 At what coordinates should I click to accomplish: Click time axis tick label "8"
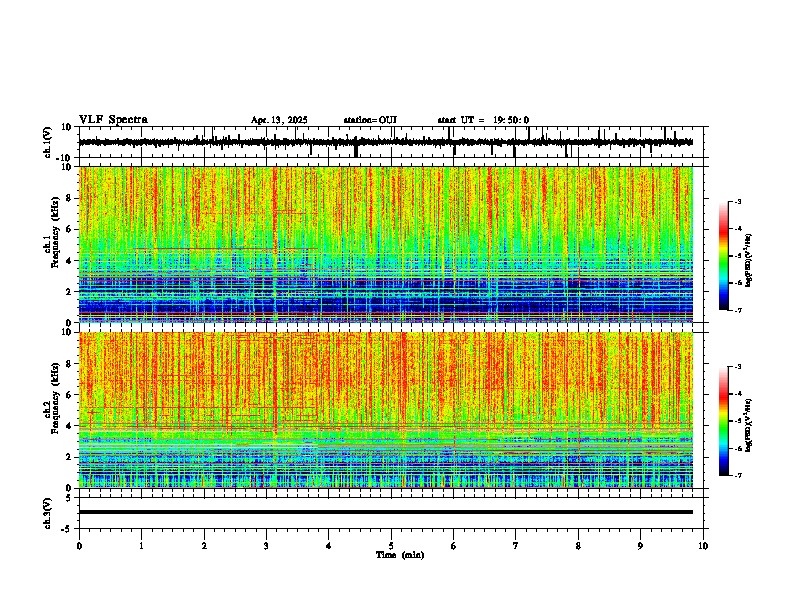578,546
